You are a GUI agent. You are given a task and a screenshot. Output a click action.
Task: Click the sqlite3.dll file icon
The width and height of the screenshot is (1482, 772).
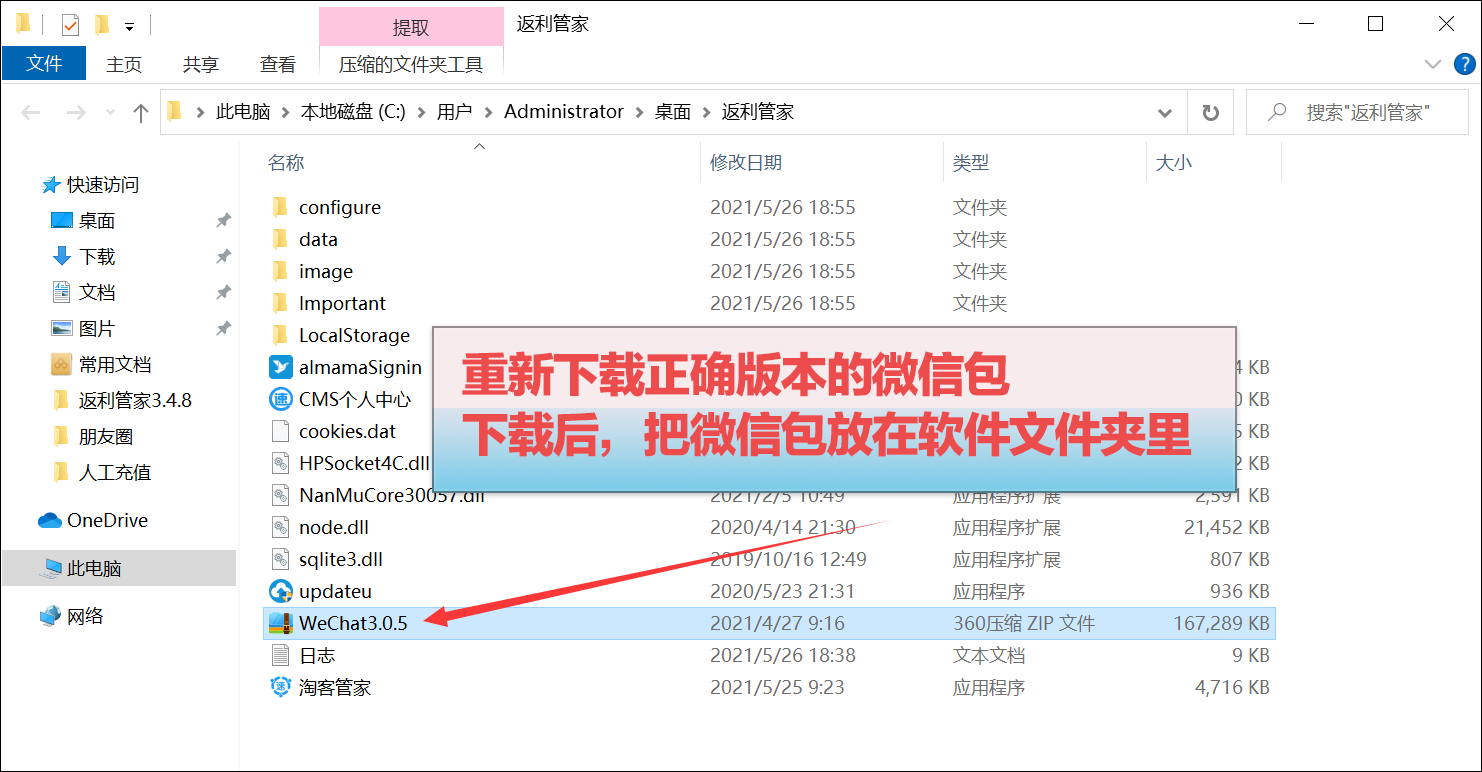click(x=280, y=559)
